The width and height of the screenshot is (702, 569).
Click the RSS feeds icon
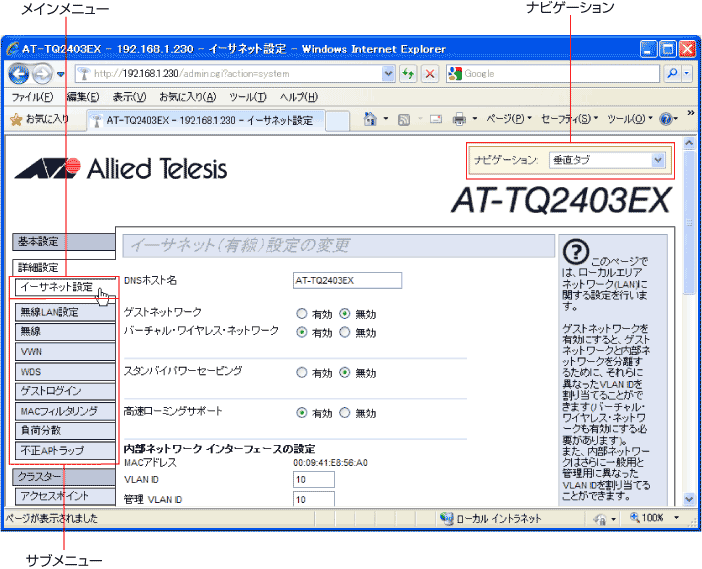[404, 120]
